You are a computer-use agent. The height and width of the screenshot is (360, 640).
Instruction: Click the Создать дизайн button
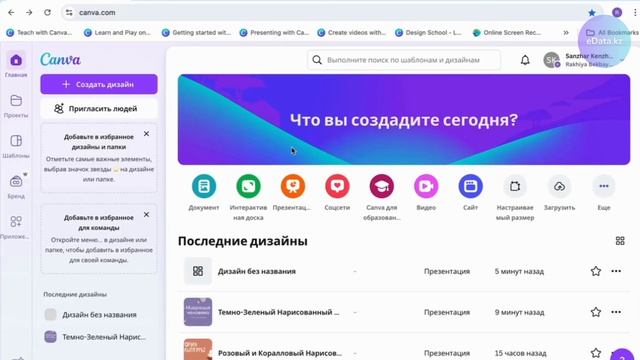(x=99, y=84)
